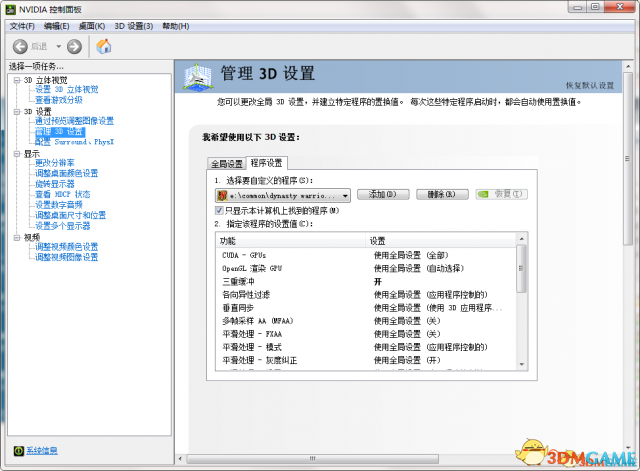Image resolution: width=640 pixels, height=471 pixels.
Task: Select 设置数字音频 in the tree
Action: (59, 205)
